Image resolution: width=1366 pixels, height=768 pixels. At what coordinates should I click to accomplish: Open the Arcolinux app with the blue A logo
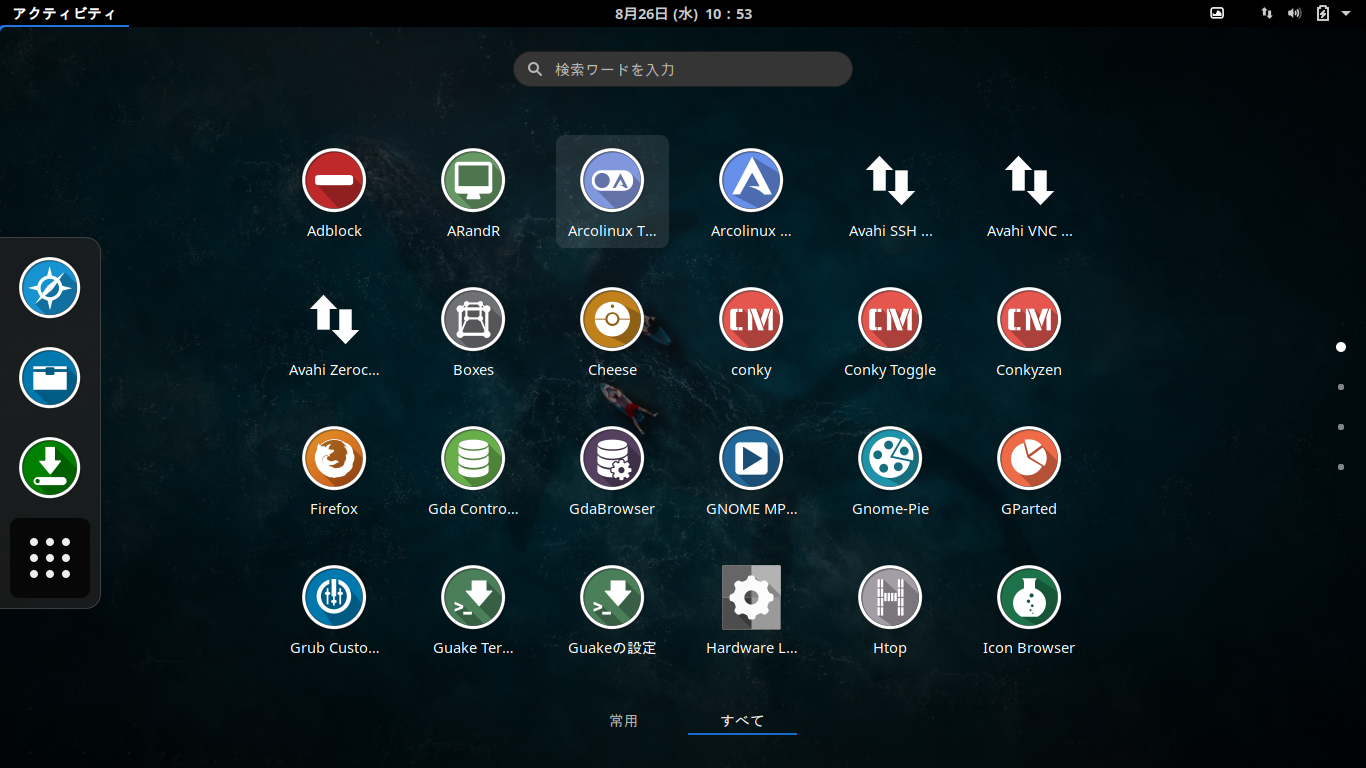[x=751, y=181]
